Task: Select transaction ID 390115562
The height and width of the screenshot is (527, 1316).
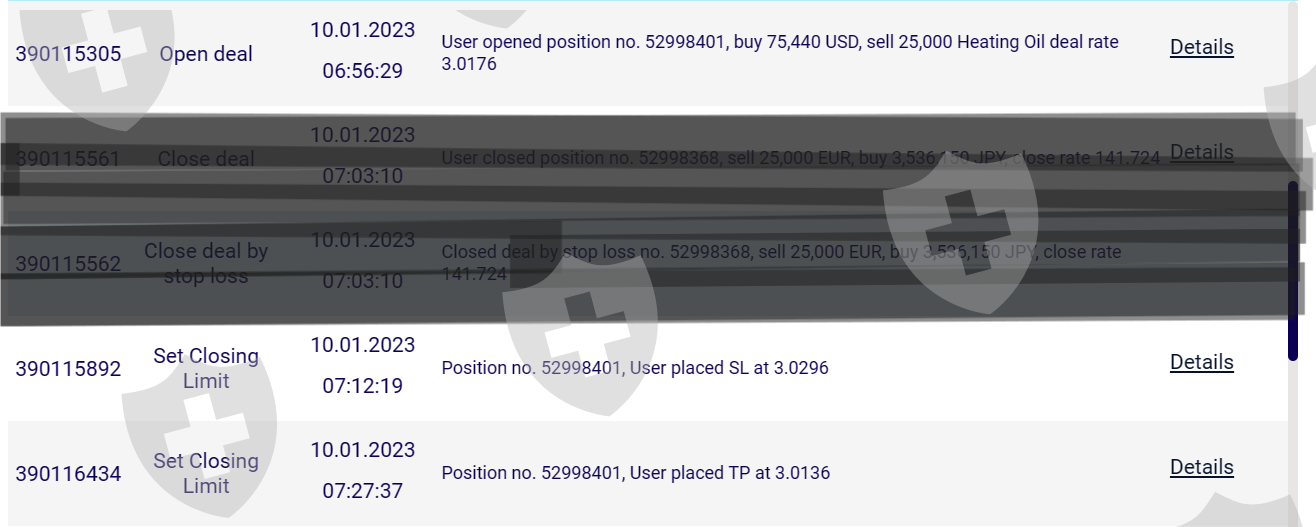Action: tap(68, 264)
